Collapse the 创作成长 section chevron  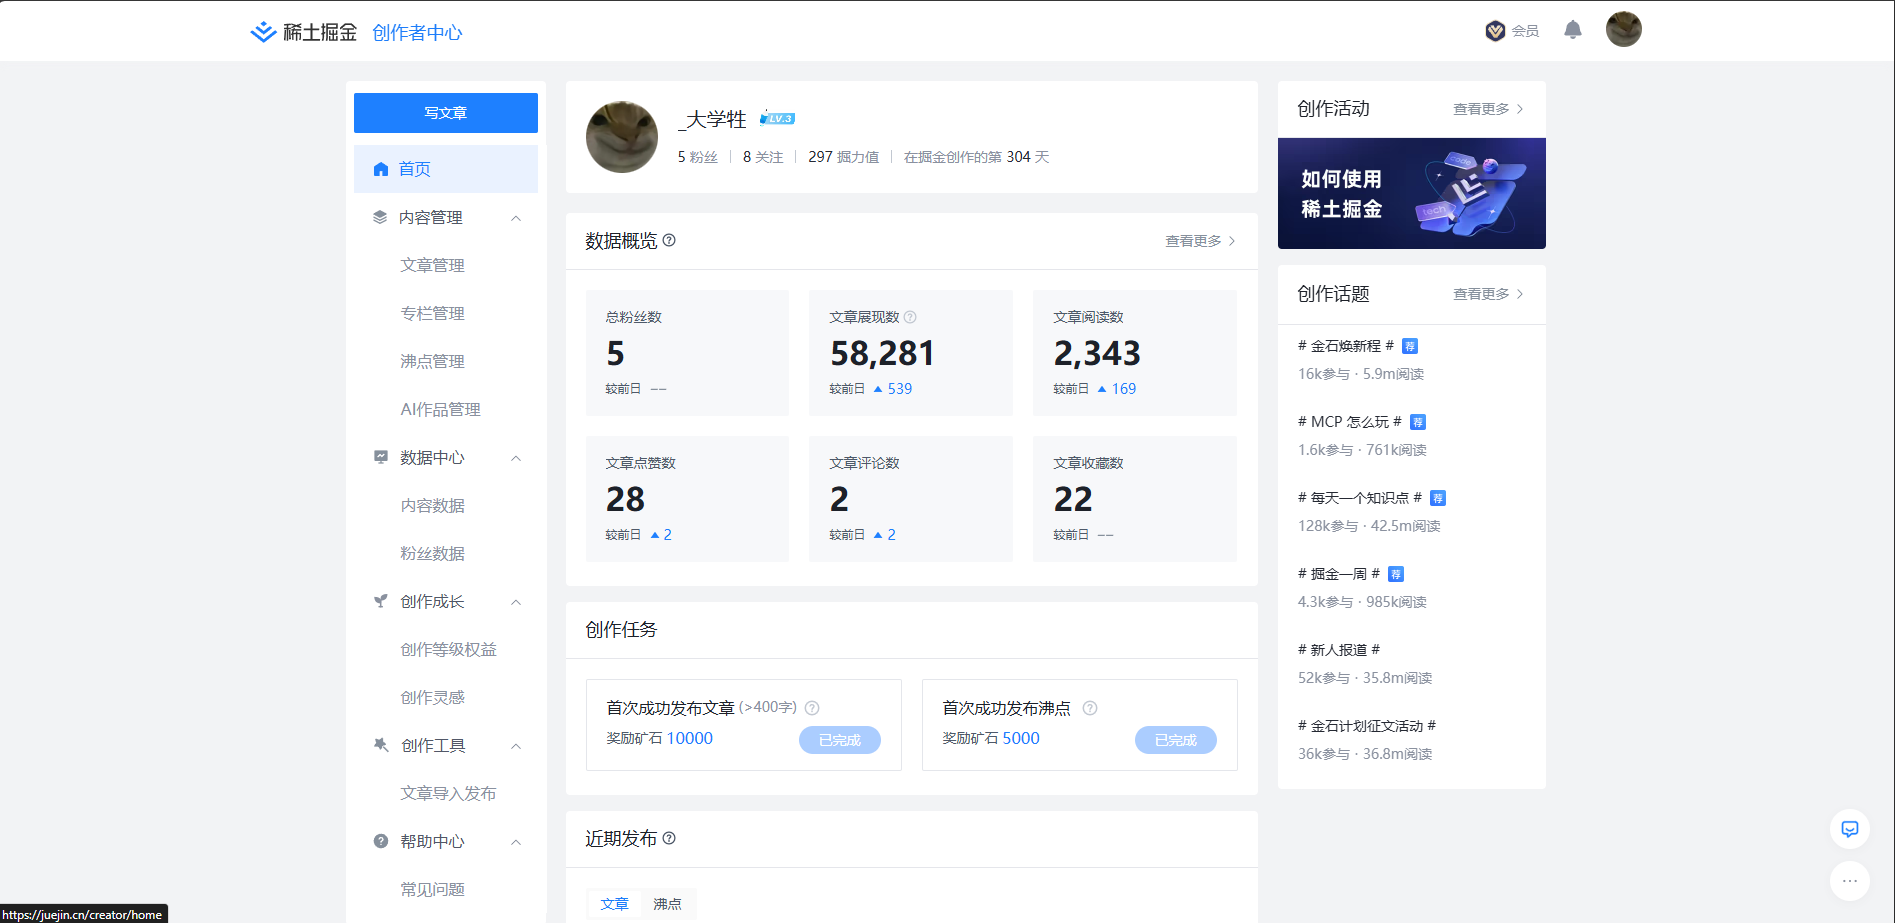tap(516, 602)
